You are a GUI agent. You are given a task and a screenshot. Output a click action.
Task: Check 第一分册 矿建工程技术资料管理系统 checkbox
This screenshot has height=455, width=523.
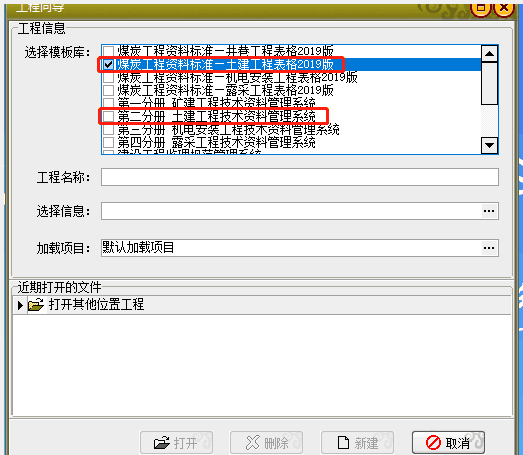pos(108,103)
